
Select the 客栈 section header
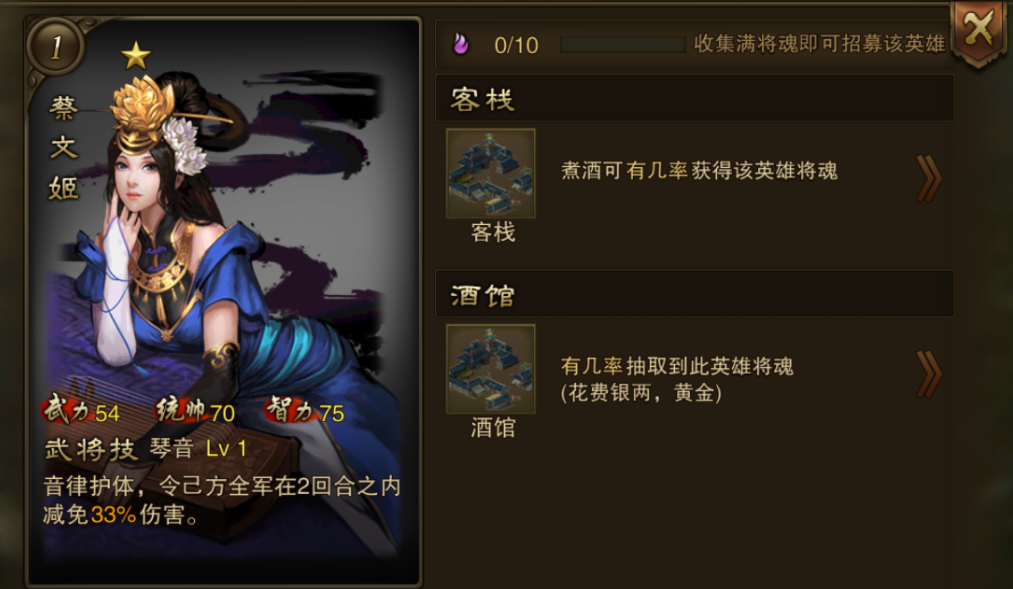click(694, 98)
